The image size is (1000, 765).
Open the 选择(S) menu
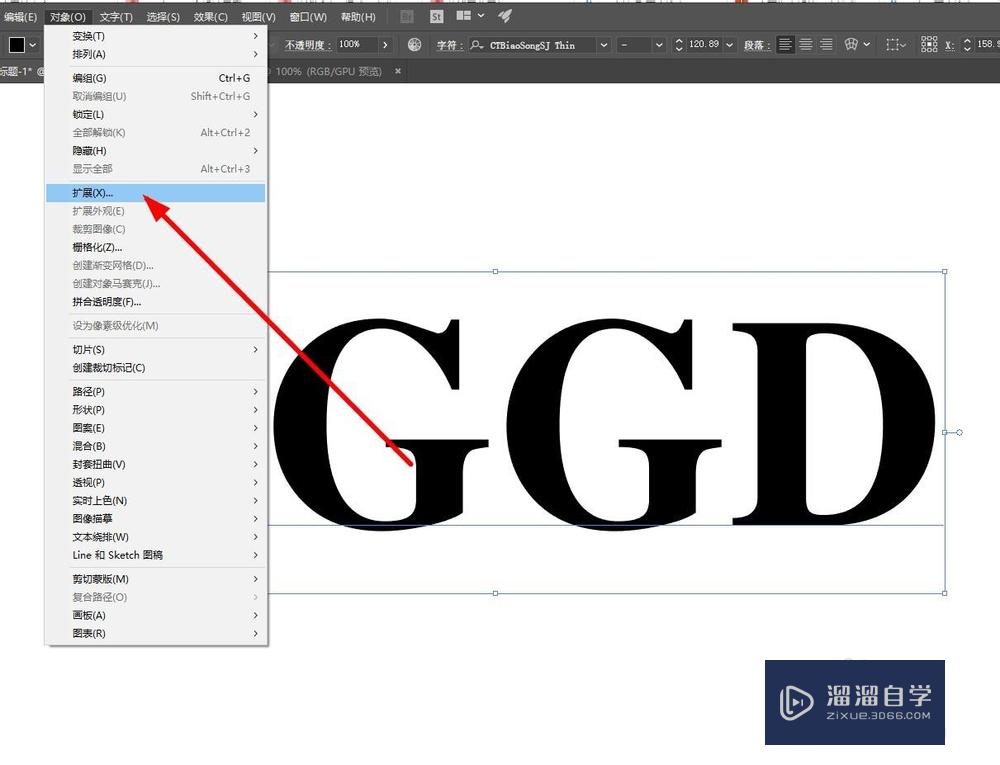click(163, 17)
